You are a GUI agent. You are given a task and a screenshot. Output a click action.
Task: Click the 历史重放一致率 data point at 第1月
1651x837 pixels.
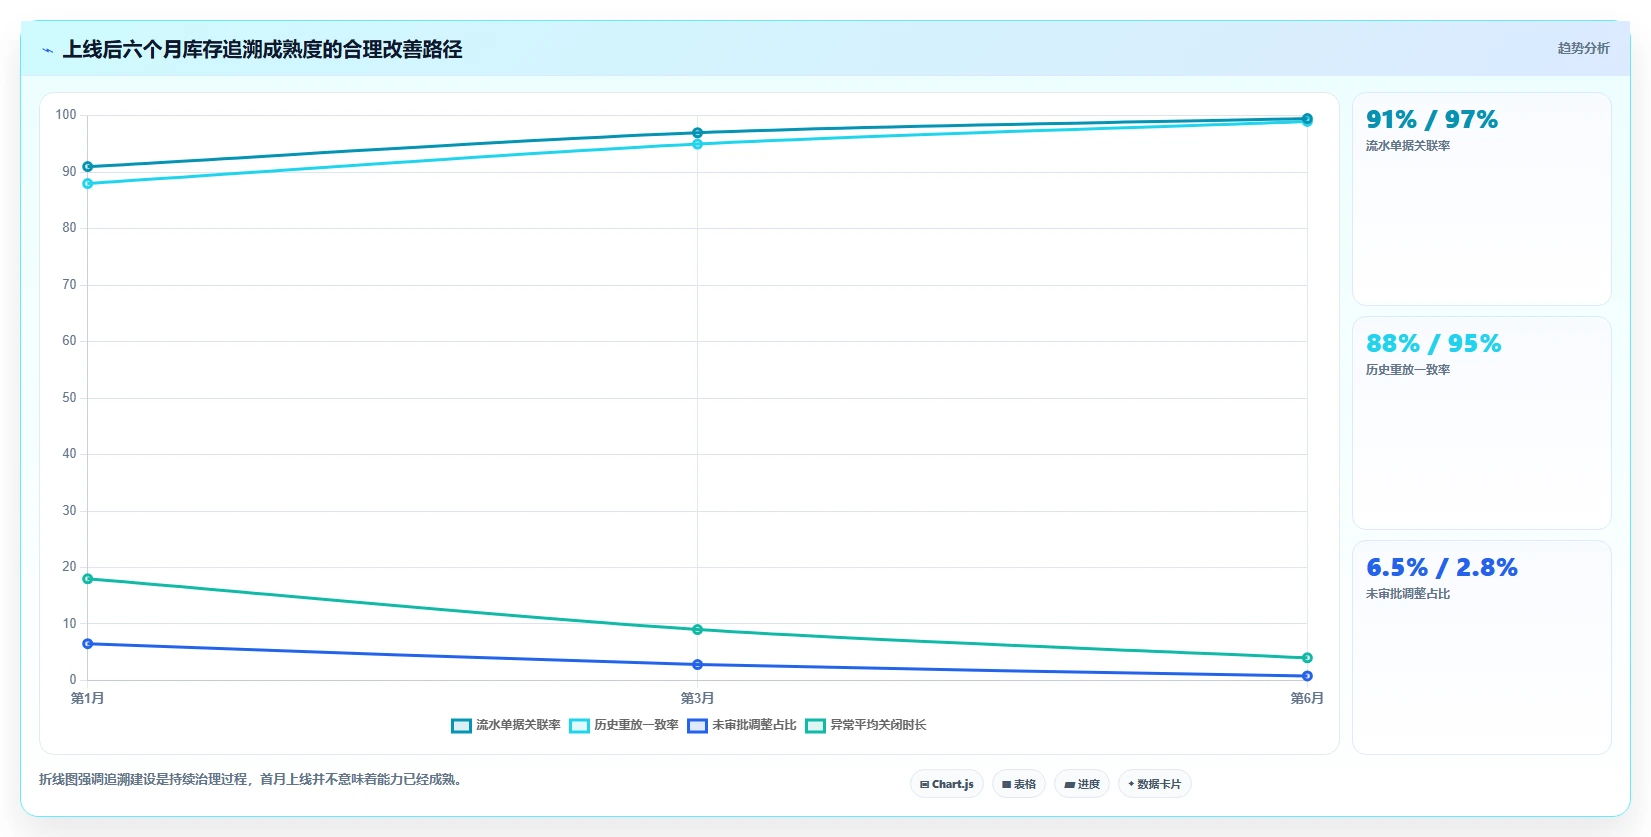pyautogui.click(x=88, y=184)
